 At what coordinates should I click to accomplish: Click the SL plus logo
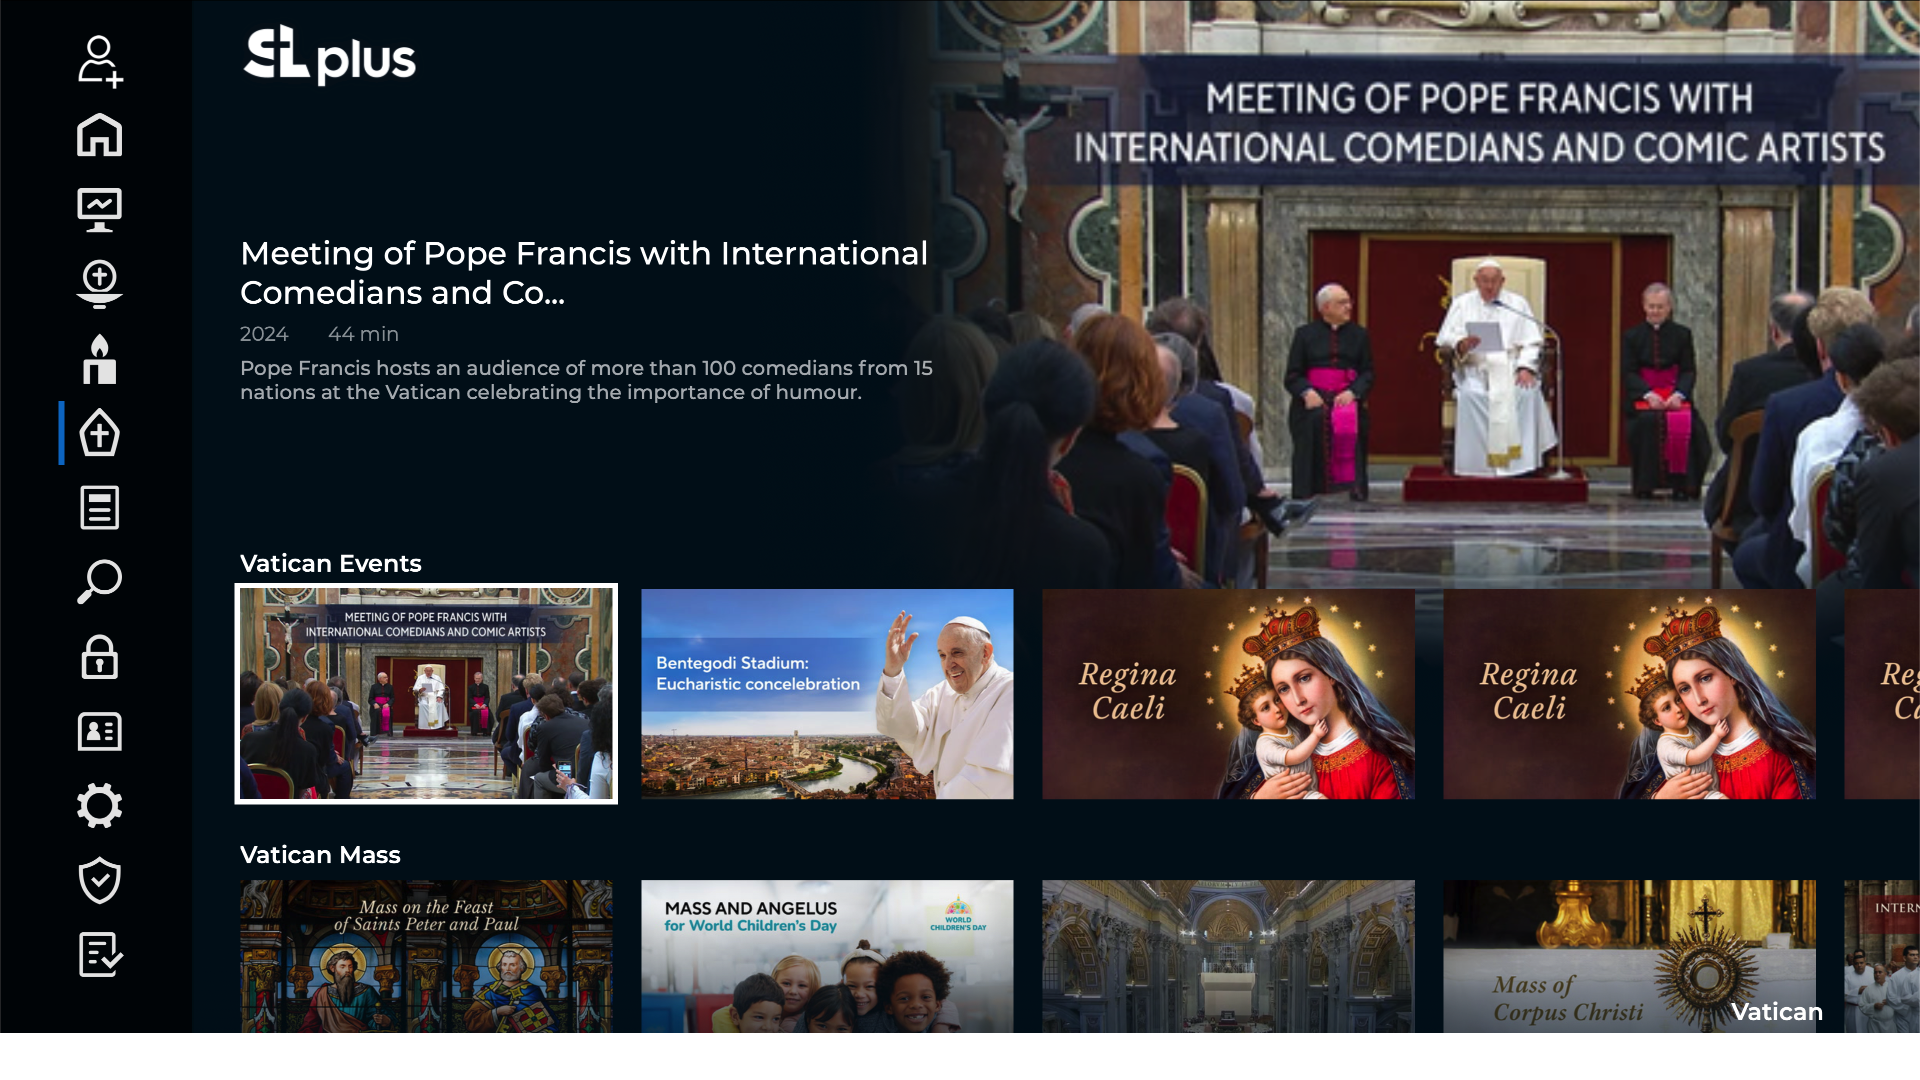pos(329,55)
